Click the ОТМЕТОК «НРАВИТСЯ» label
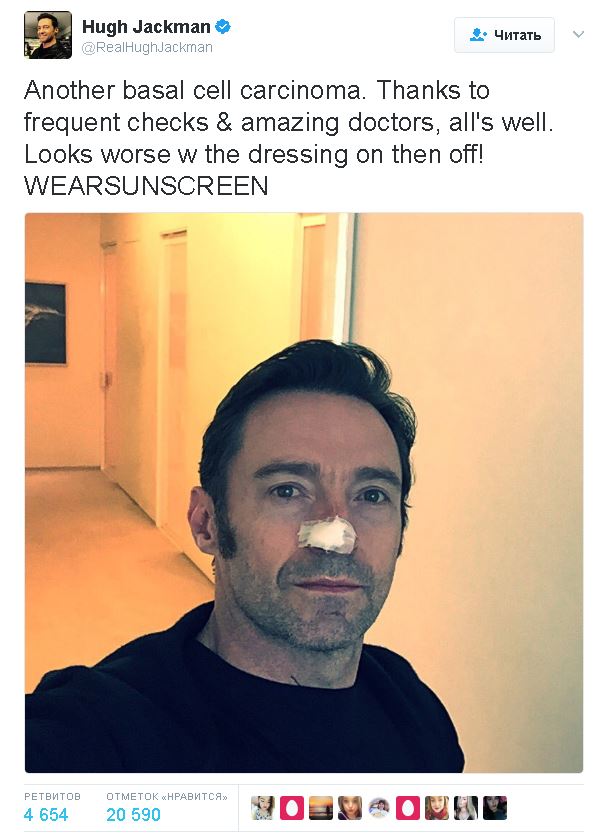The width and height of the screenshot is (611, 835). 167,797
